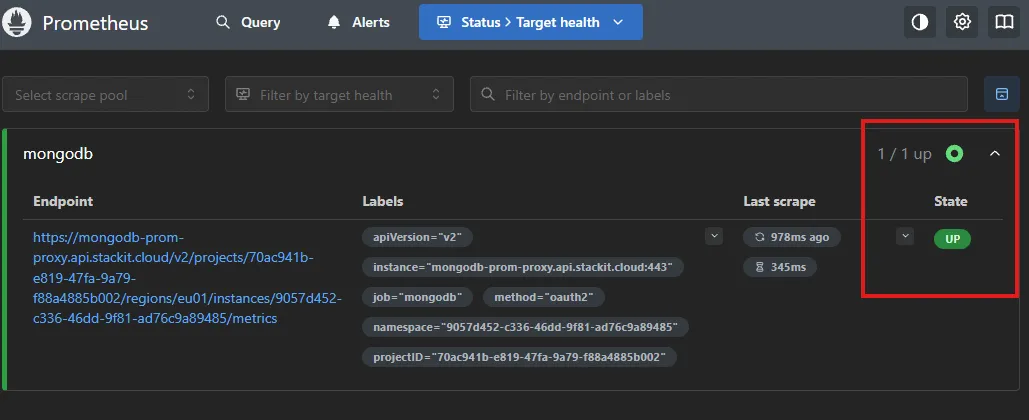This screenshot has height=420, width=1029.
Task: Collapse the mongodb scrape pool
Action: point(995,154)
